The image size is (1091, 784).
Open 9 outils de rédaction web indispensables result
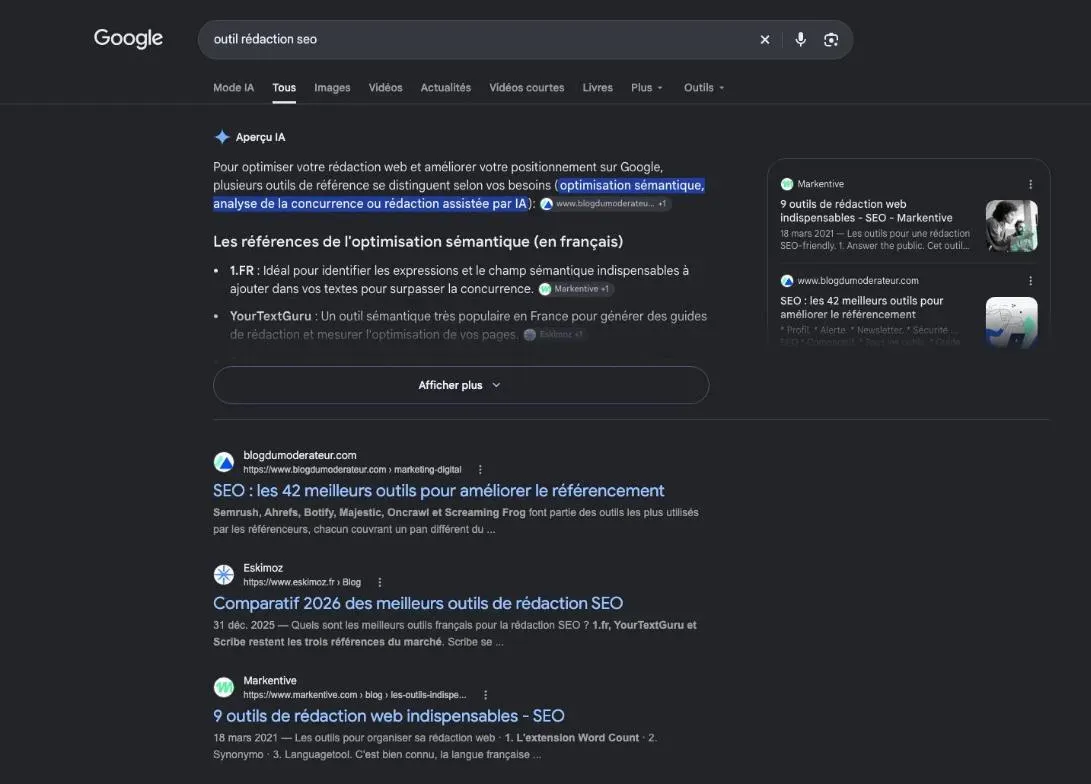tap(388, 716)
